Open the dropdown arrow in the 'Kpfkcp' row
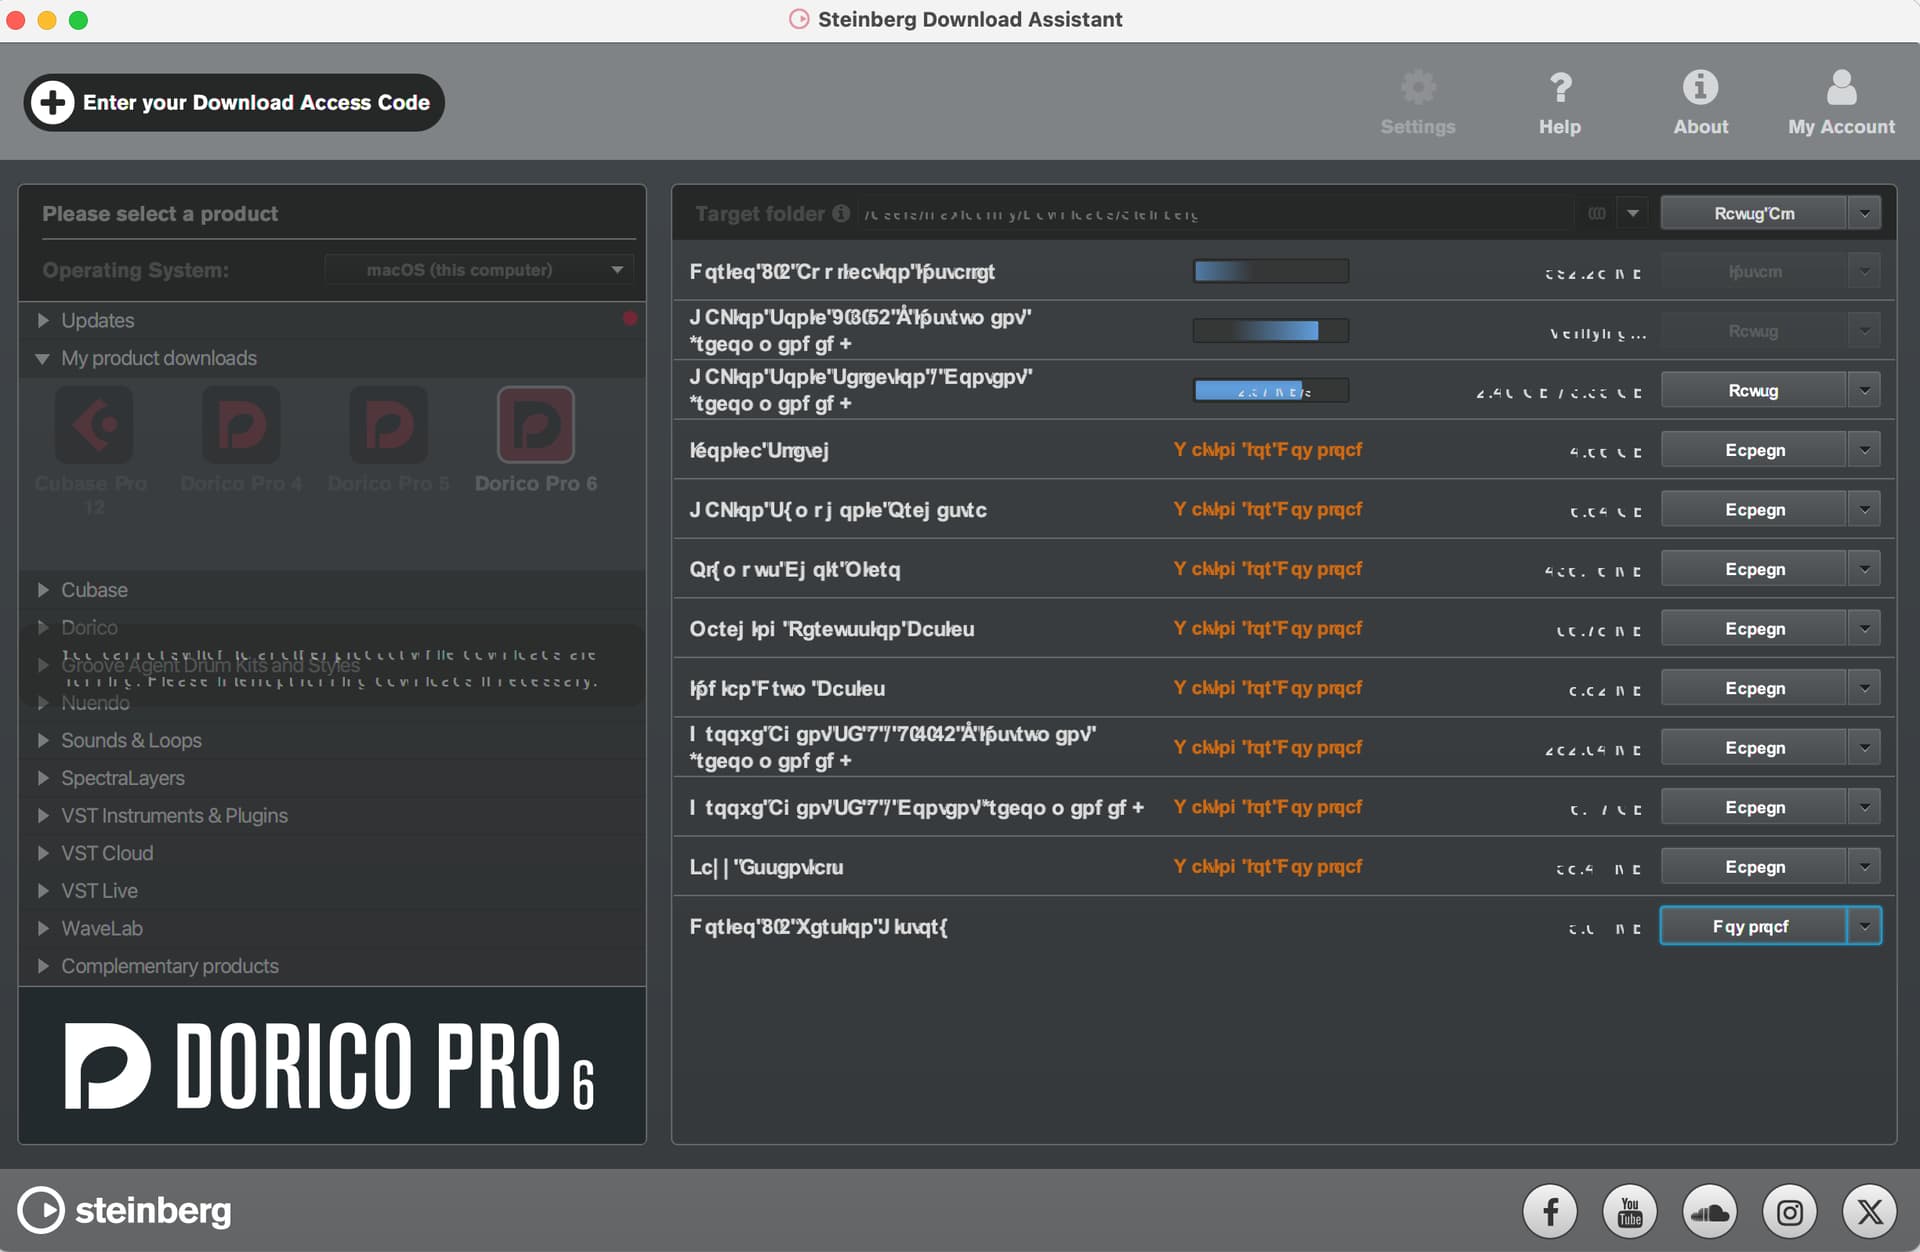The height and width of the screenshot is (1252, 1920). click(1865, 688)
